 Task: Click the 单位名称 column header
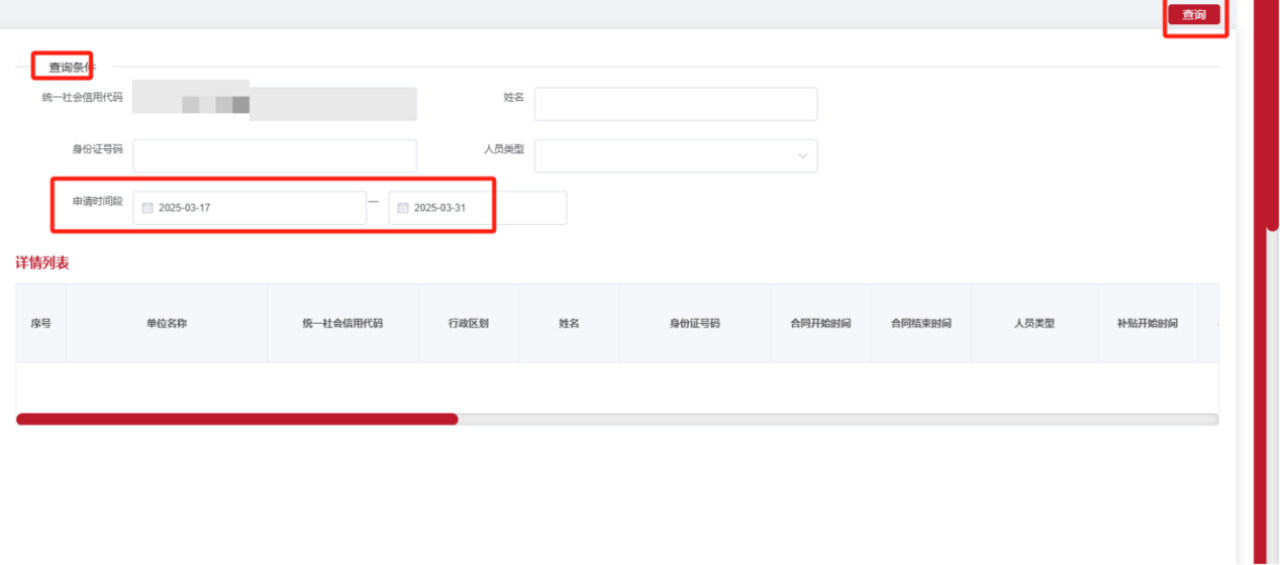(167, 323)
